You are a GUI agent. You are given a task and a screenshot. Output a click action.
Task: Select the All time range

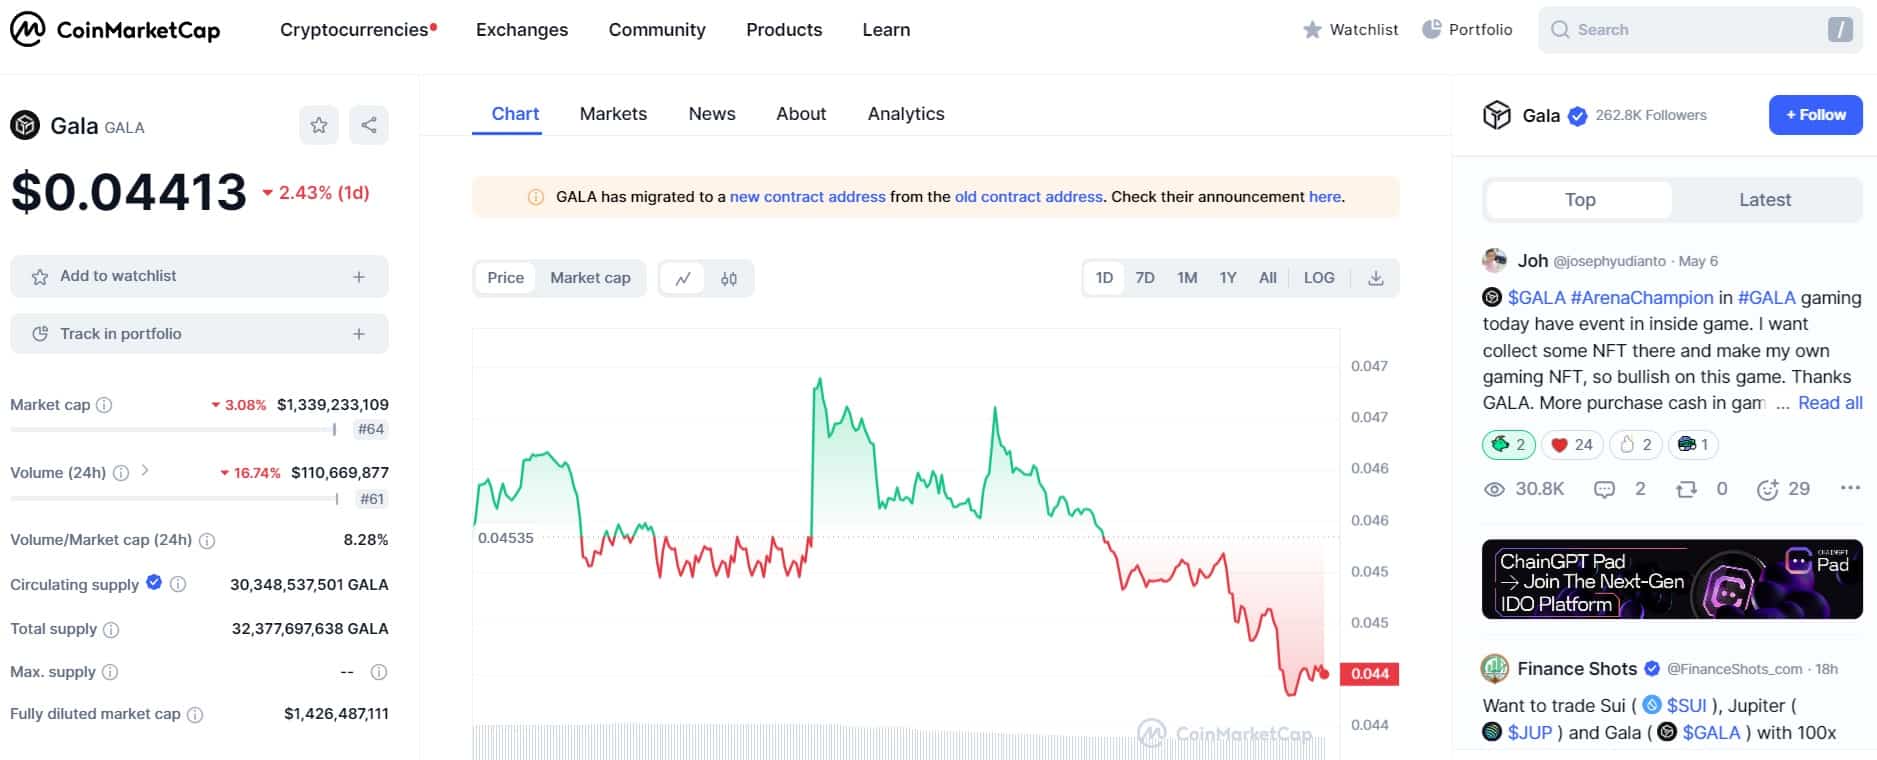pyautogui.click(x=1268, y=278)
